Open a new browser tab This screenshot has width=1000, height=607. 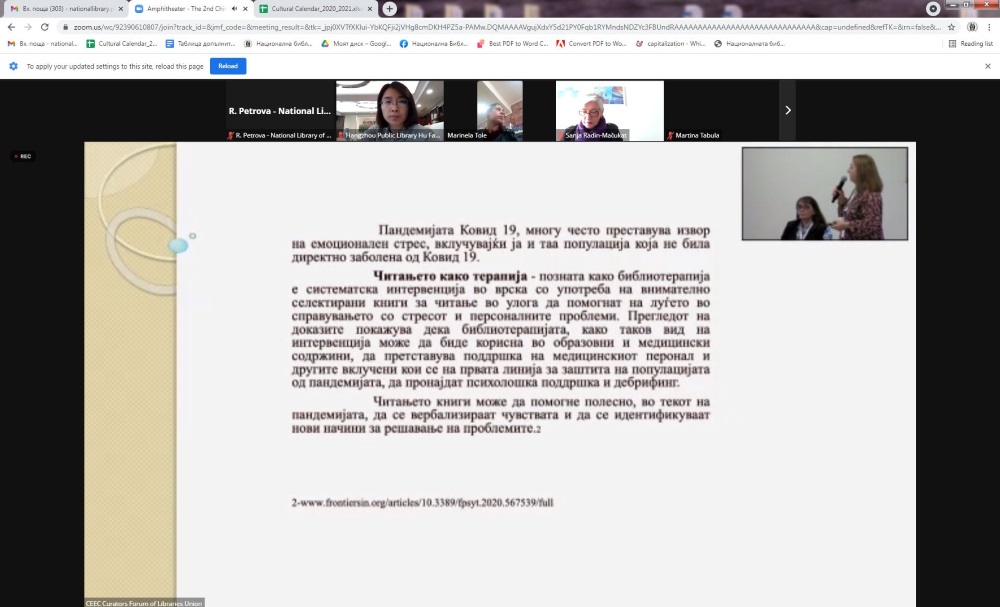(389, 9)
